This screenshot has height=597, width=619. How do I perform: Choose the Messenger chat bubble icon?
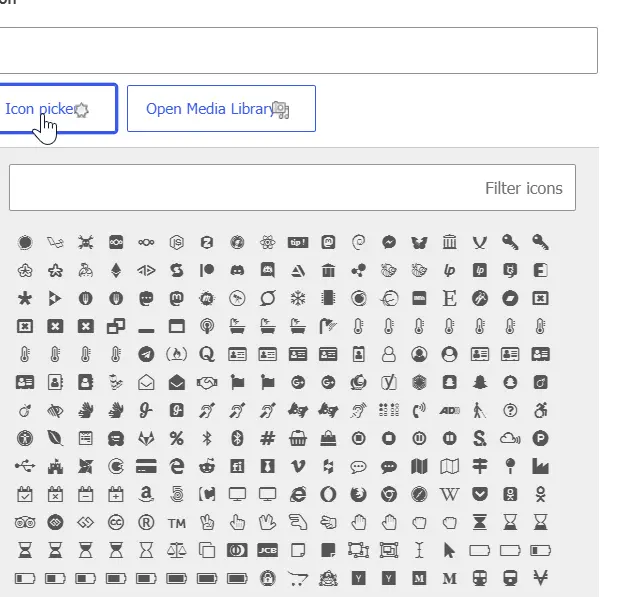(x=389, y=242)
